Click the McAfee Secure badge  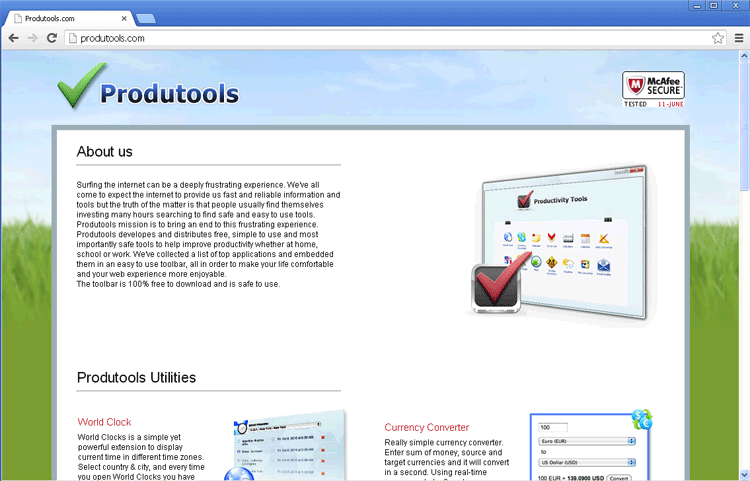pos(653,89)
